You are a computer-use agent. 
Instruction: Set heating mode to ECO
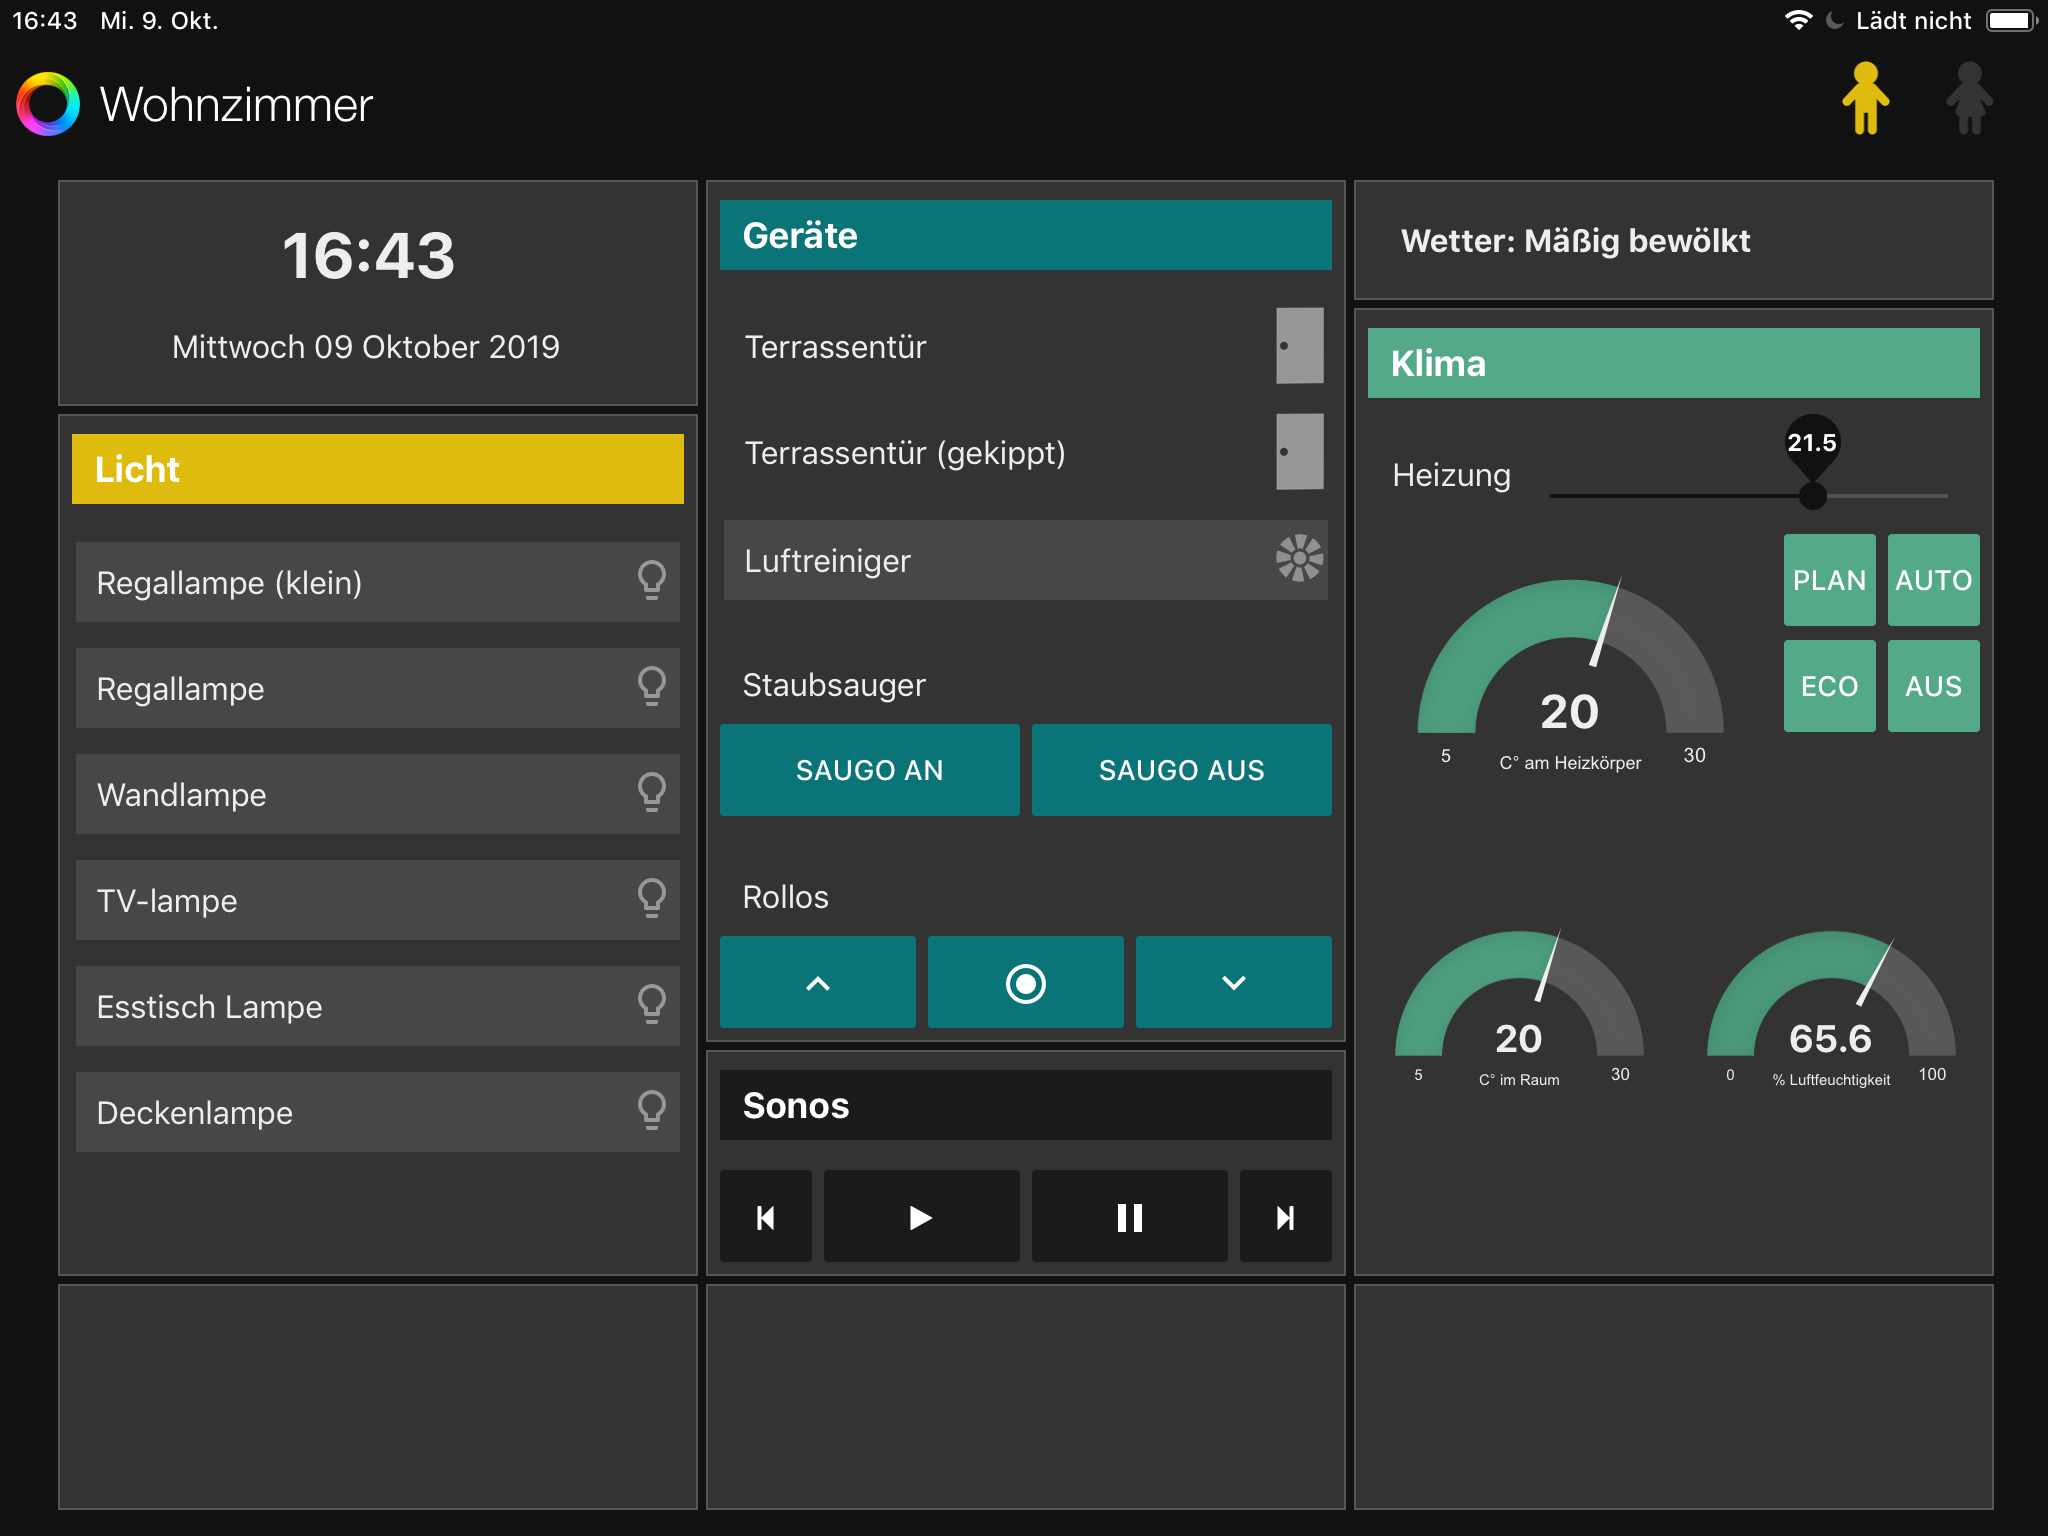pyautogui.click(x=1829, y=686)
